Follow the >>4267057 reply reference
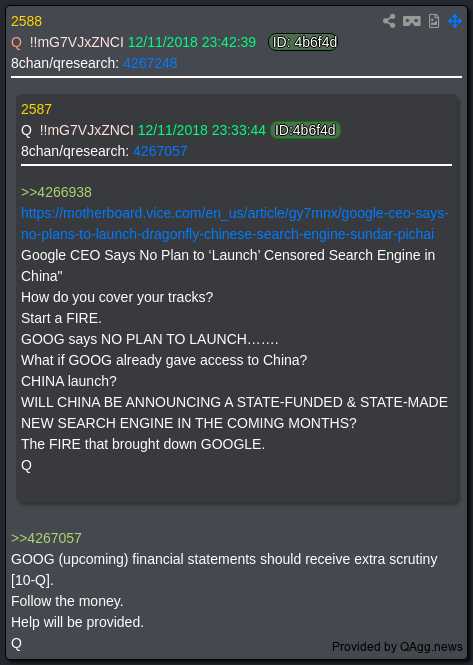 pyautogui.click(x=46, y=538)
